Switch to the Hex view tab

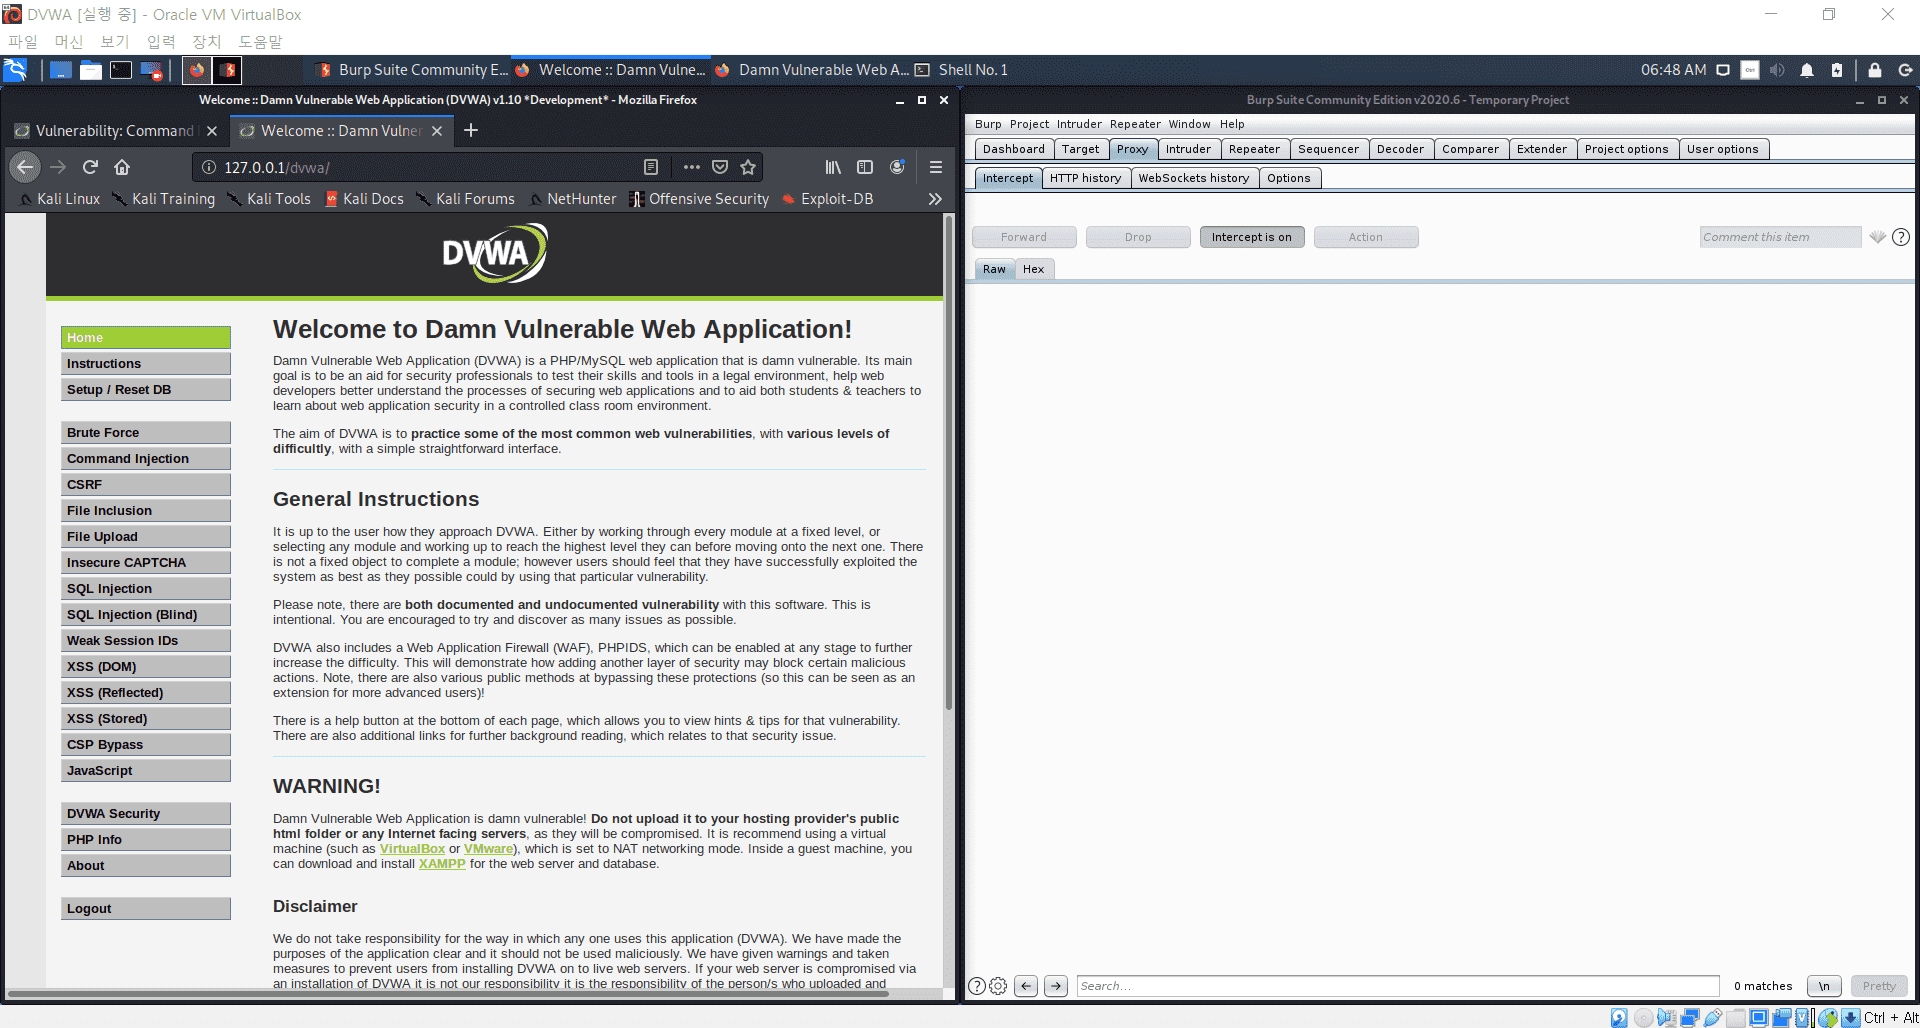pyautogui.click(x=1033, y=269)
